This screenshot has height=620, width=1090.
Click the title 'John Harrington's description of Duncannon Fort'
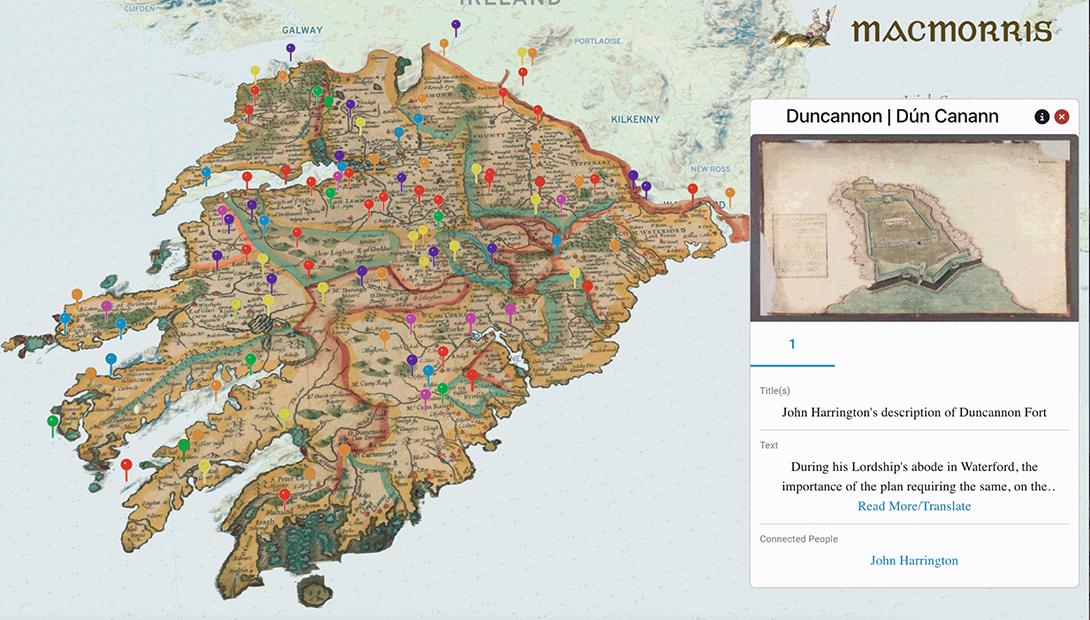click(914, 412)
